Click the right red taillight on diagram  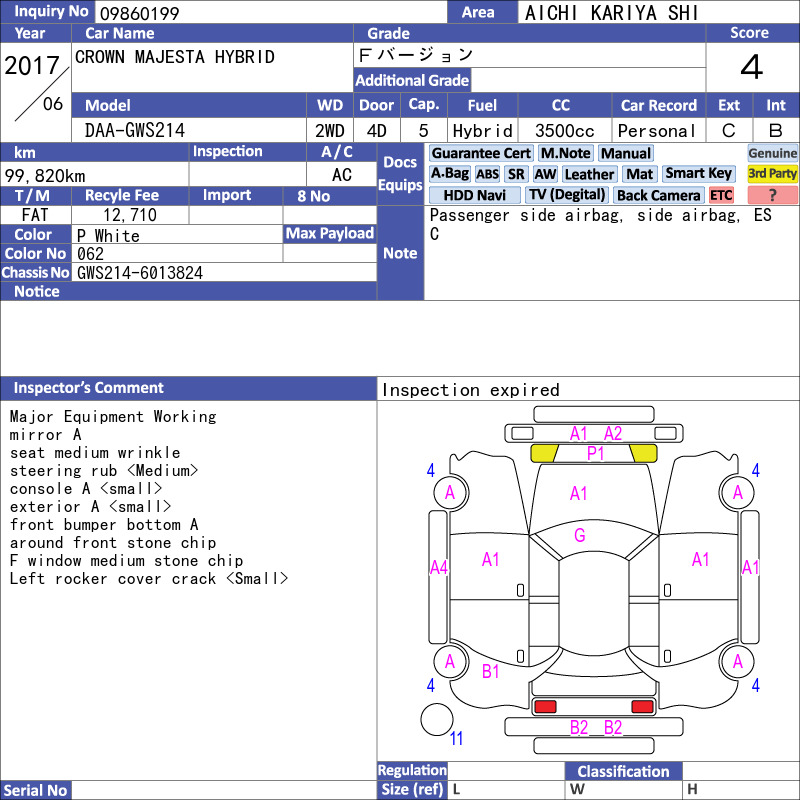642,707
